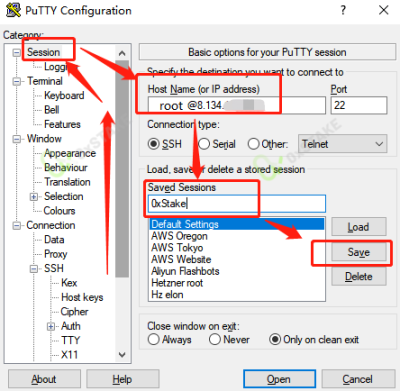Viewport: 400px width, 391px height.
Task: Expand the Auth tree node
Action: tap(51, 326)
